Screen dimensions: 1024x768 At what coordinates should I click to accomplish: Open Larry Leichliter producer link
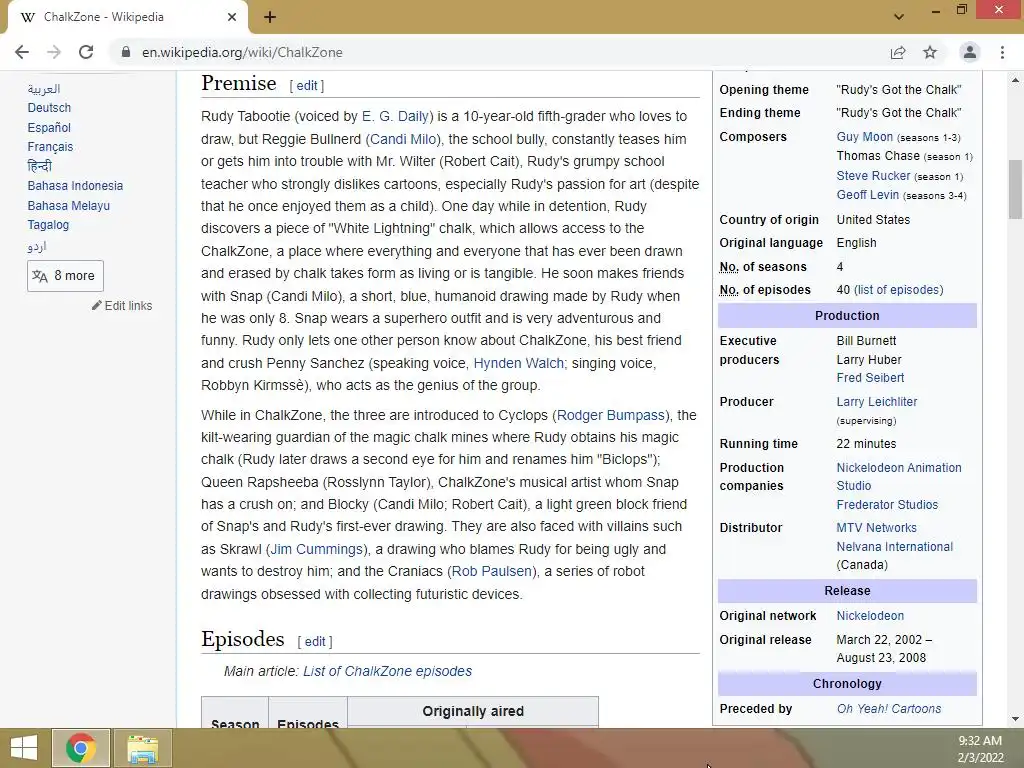point(877,402)
